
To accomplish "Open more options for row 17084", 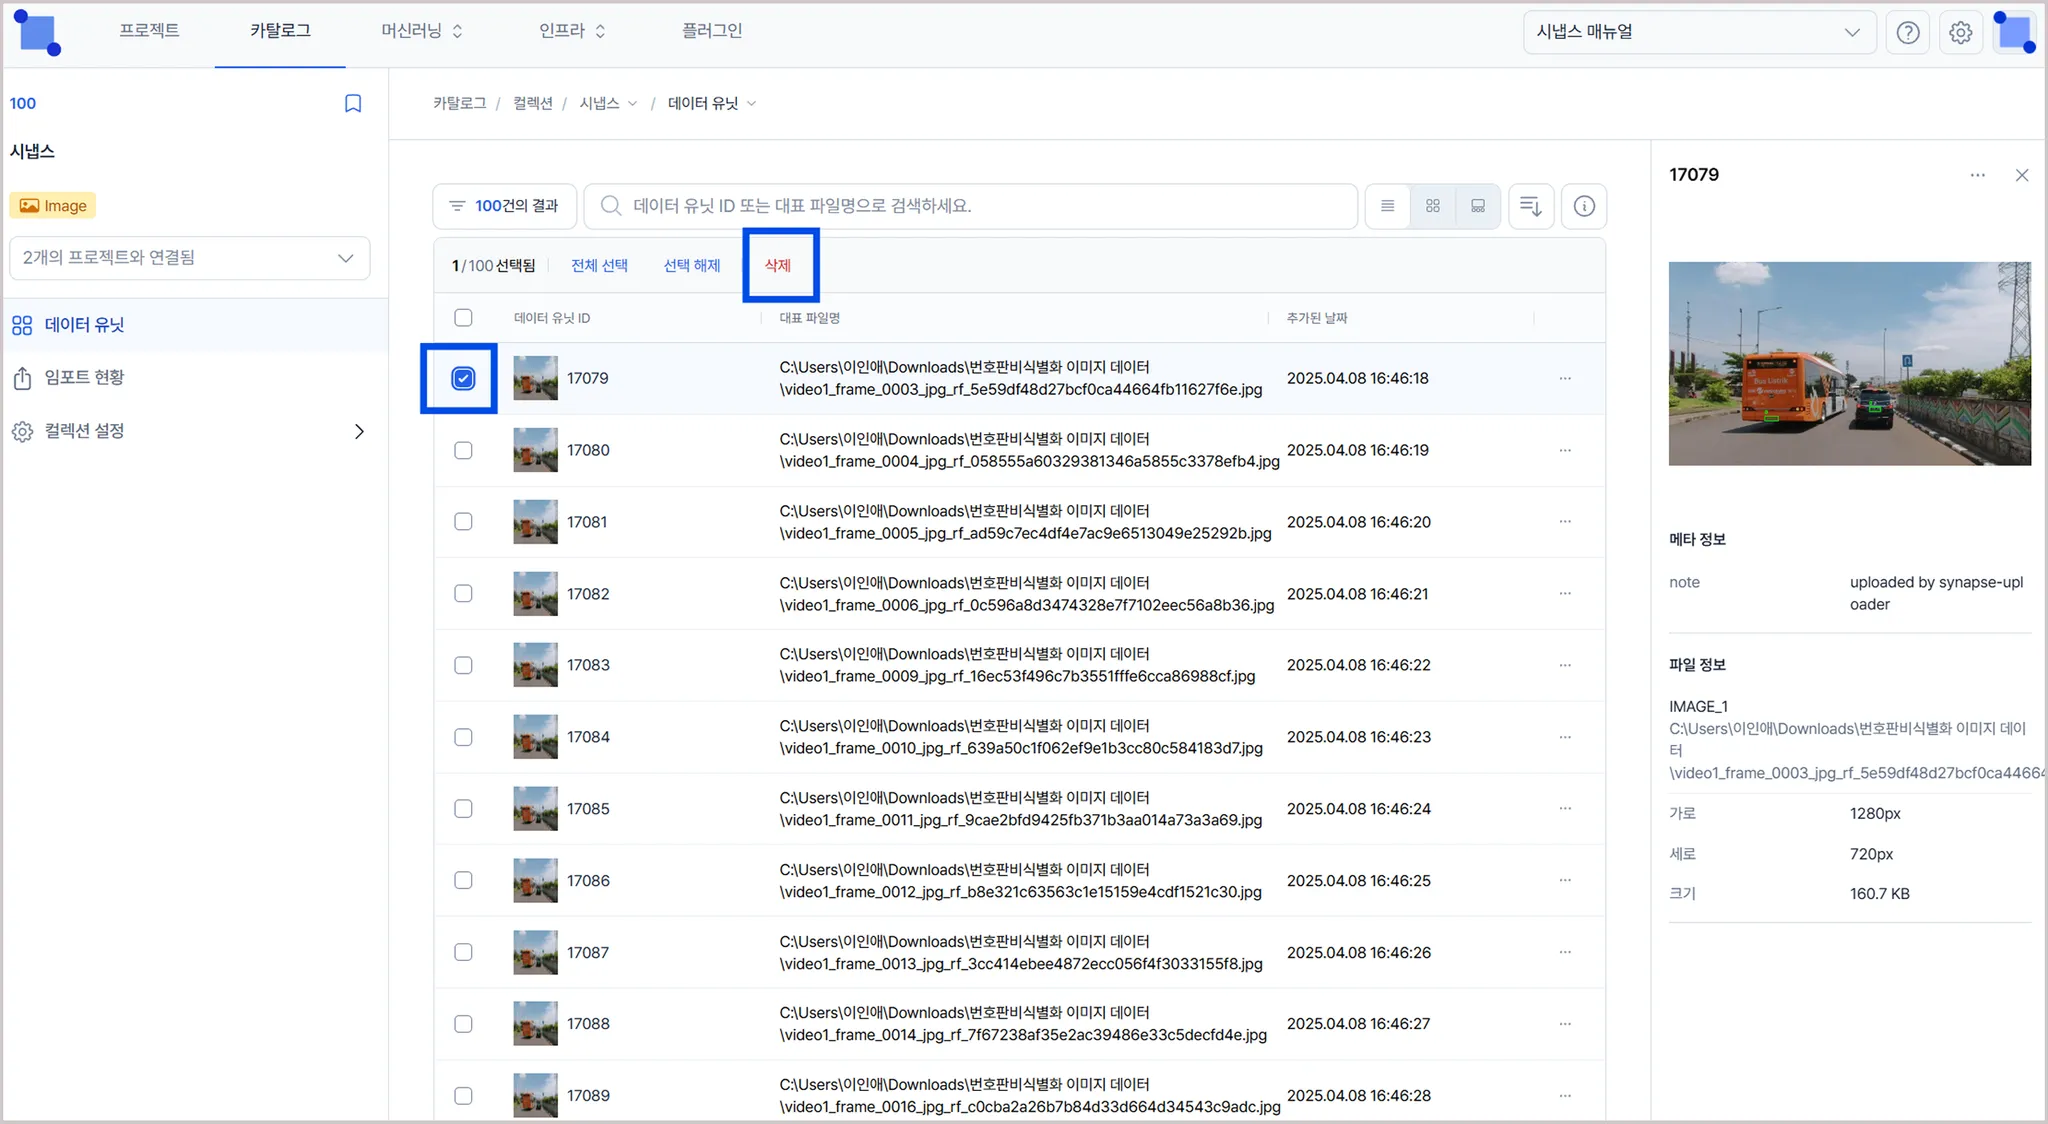I will (x=1565, y=738).
